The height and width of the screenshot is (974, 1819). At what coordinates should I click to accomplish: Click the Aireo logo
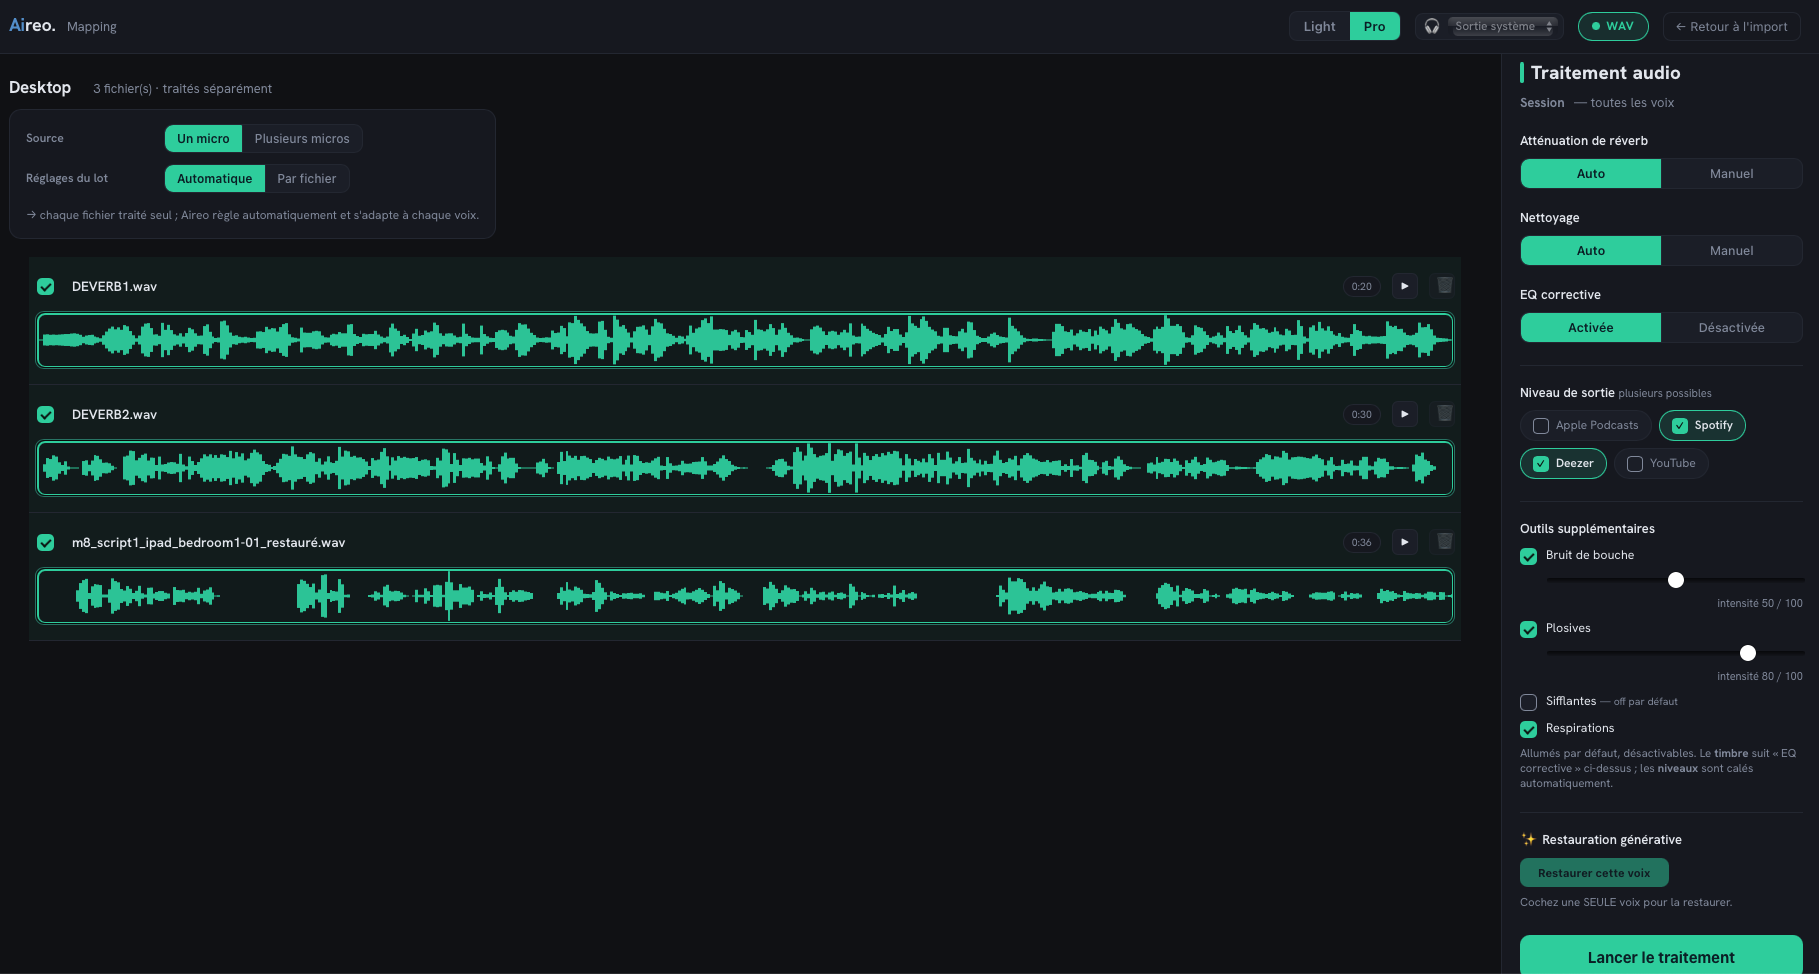(x=32, y=26)
